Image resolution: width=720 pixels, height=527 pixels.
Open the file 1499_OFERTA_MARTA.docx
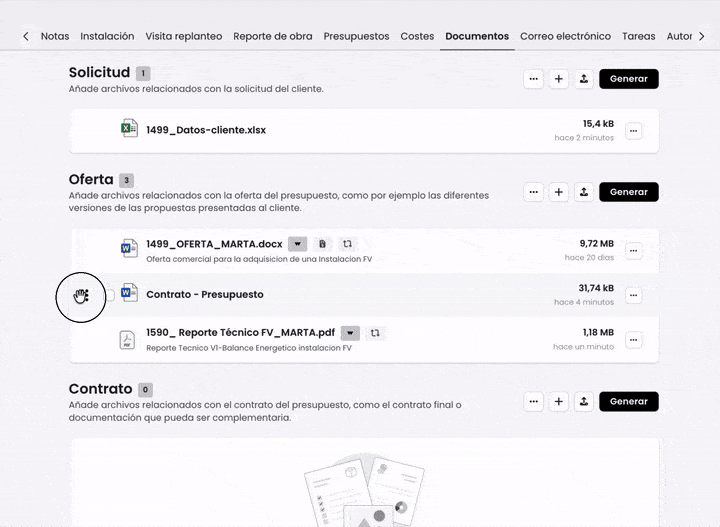click(214, 244)
